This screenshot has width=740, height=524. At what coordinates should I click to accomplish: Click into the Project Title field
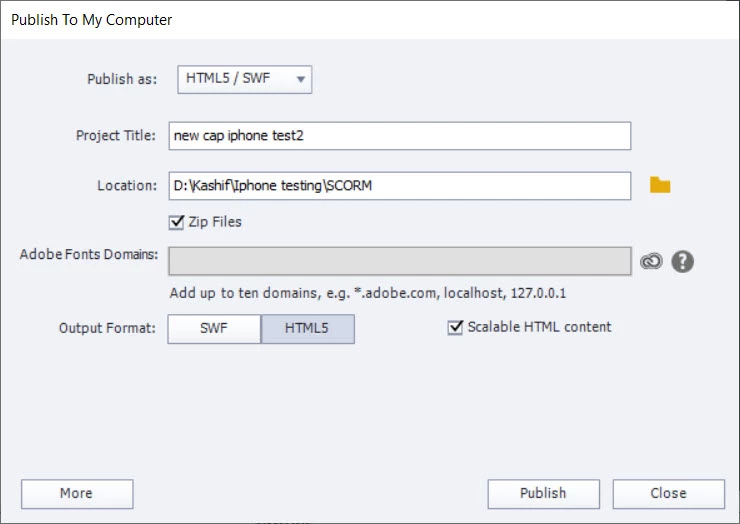400,136
